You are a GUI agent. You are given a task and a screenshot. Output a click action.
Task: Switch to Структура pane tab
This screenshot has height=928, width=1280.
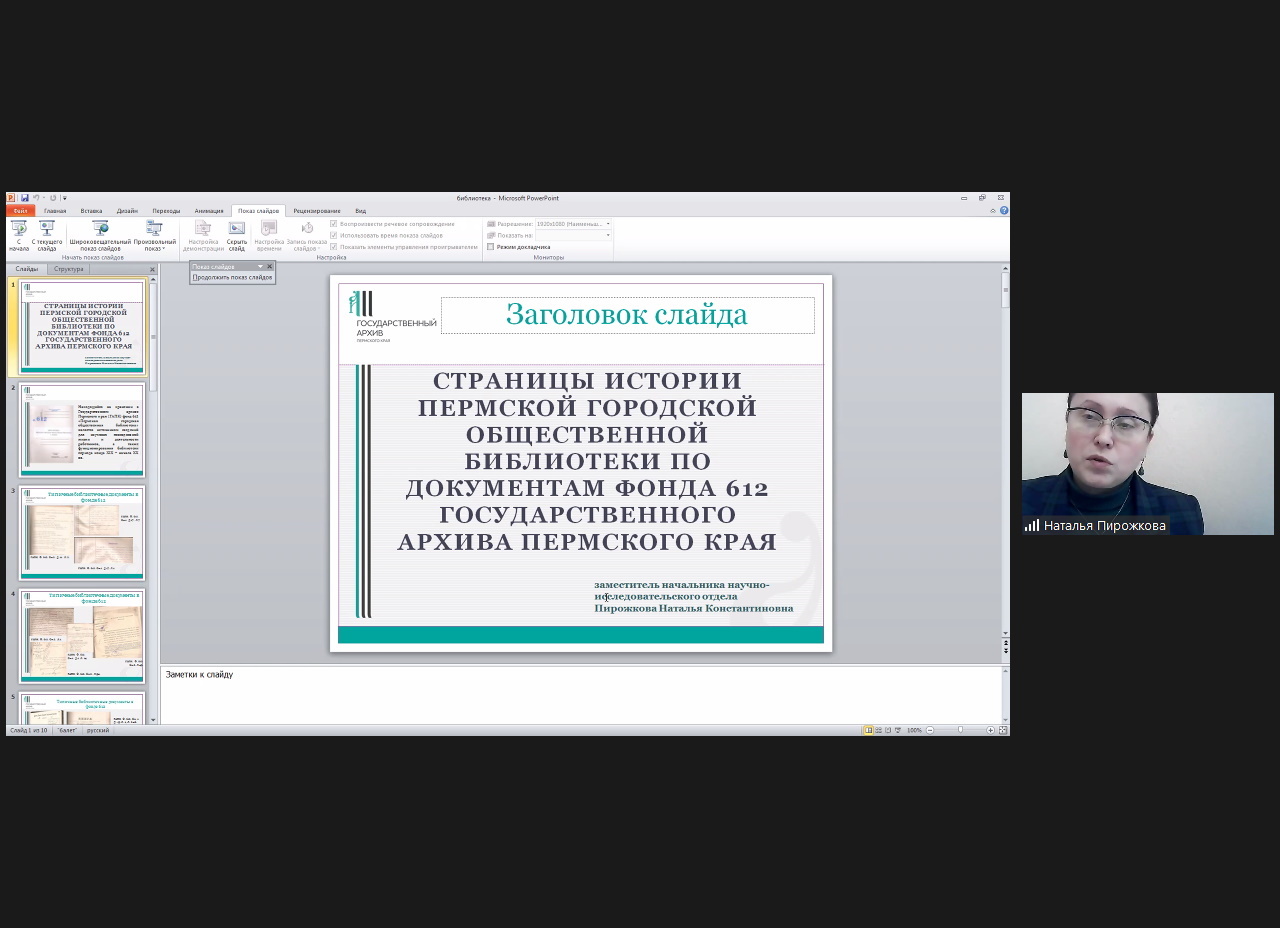tap(69, 269)
